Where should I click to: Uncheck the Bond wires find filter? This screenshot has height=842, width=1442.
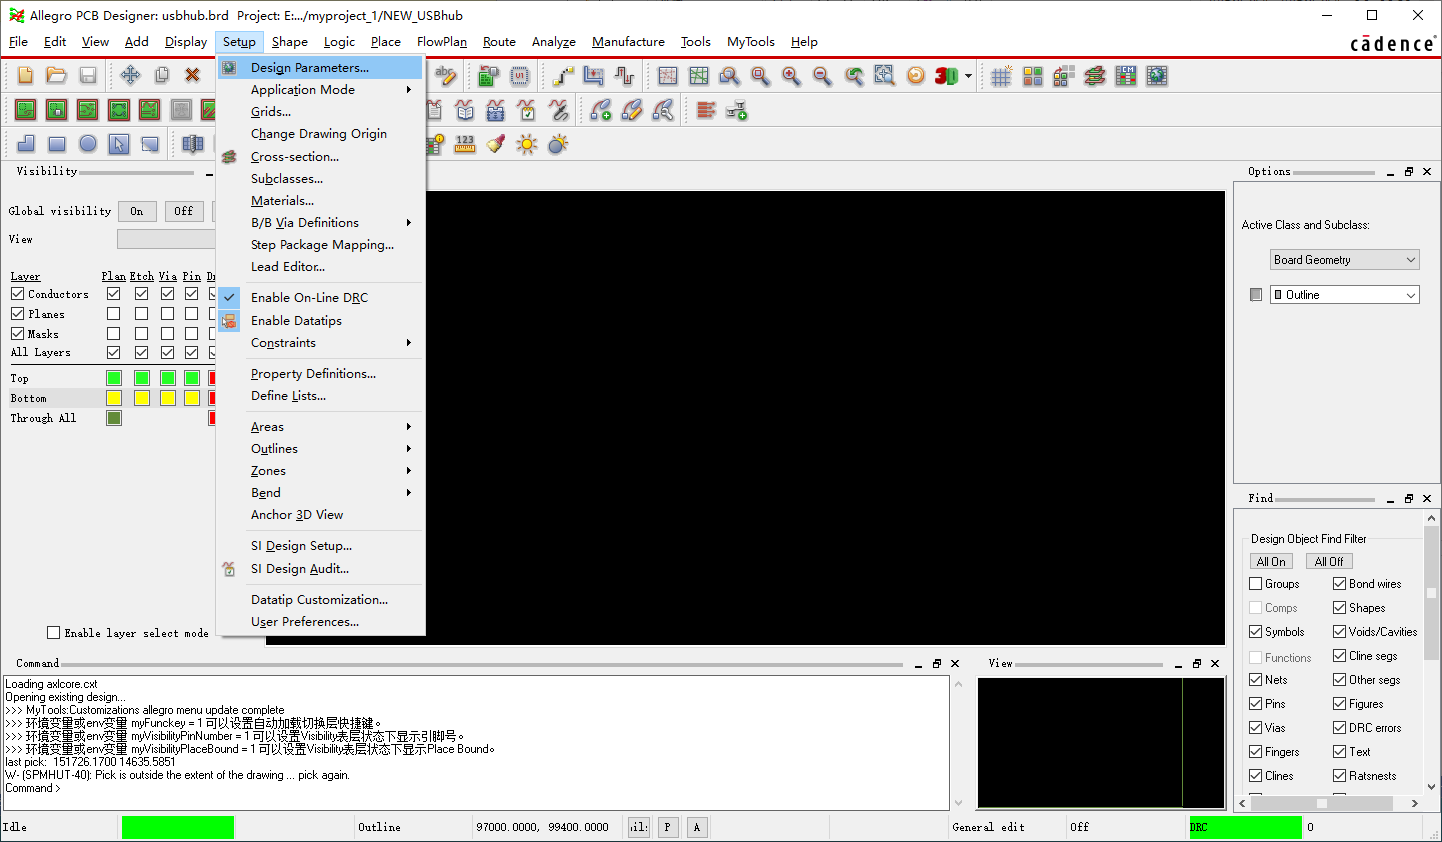(1339, 584)
